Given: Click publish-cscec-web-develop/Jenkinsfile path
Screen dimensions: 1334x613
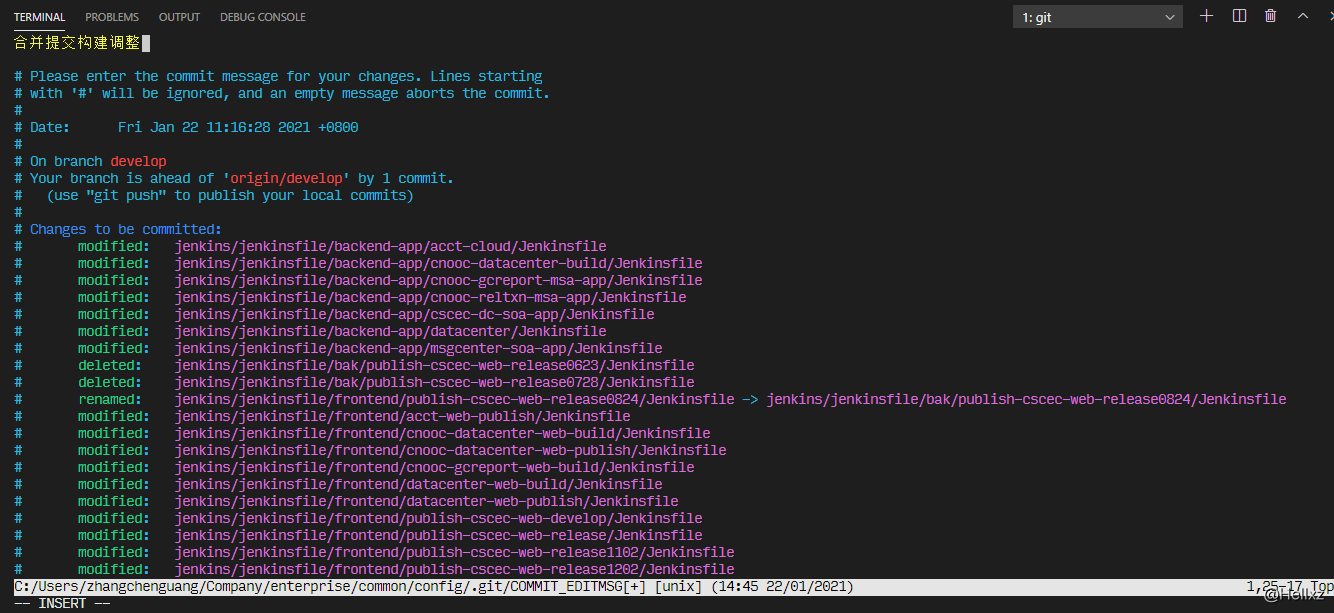Looking at the screenshot, I should [439, 518].
